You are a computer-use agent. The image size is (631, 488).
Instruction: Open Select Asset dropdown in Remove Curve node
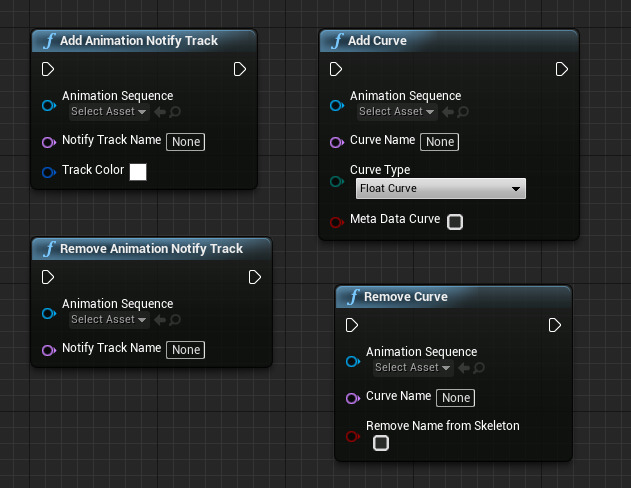click(412, 368)
